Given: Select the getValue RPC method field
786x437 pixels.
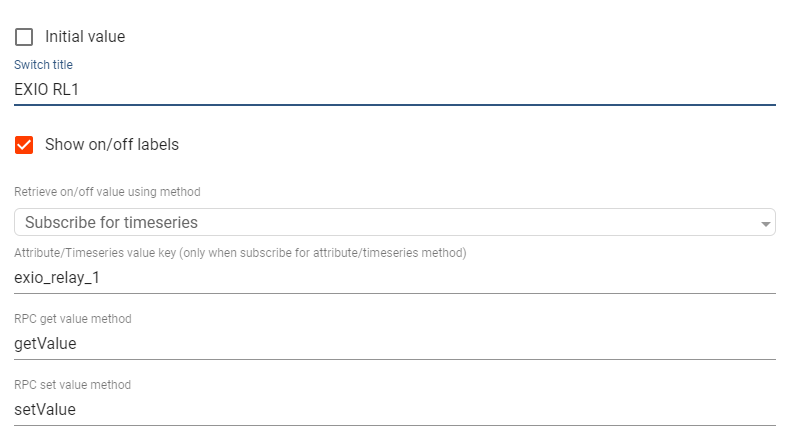Looking at the screenshot, I should (x=395, y=344).
